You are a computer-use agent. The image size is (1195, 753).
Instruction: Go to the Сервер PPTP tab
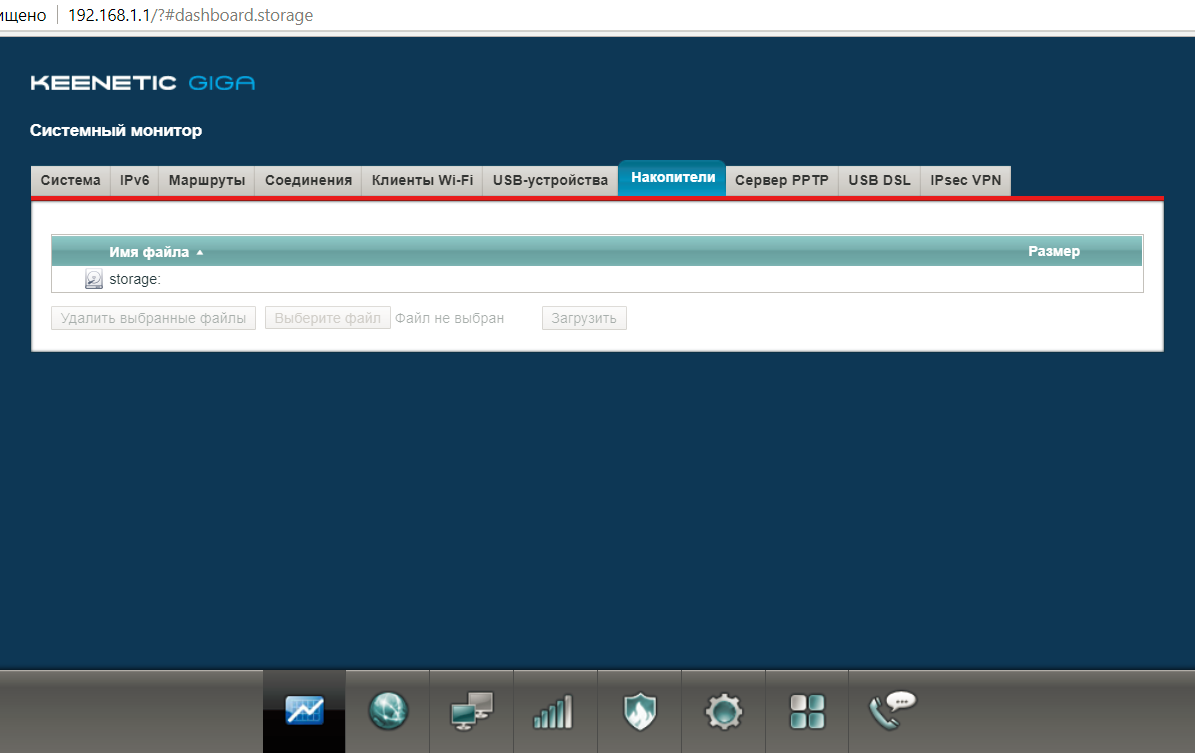(x=782, y=181)
